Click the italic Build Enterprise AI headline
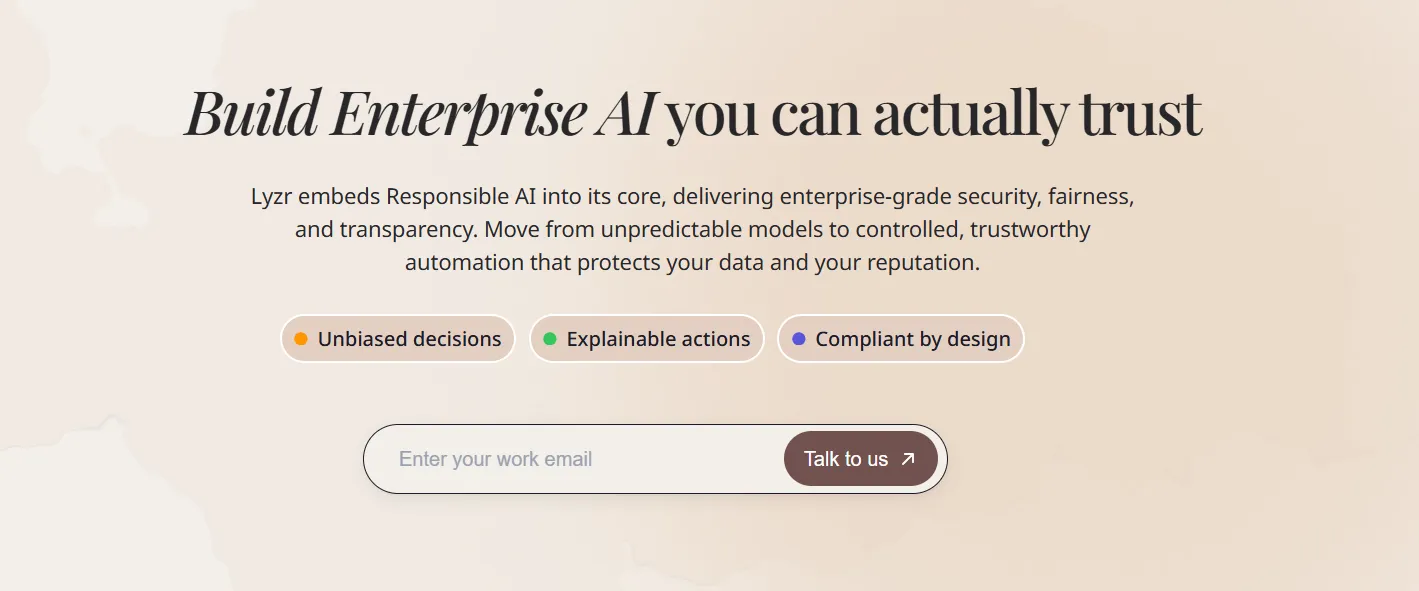Screen dimensions: 1419x591 (x=420, y=113)
